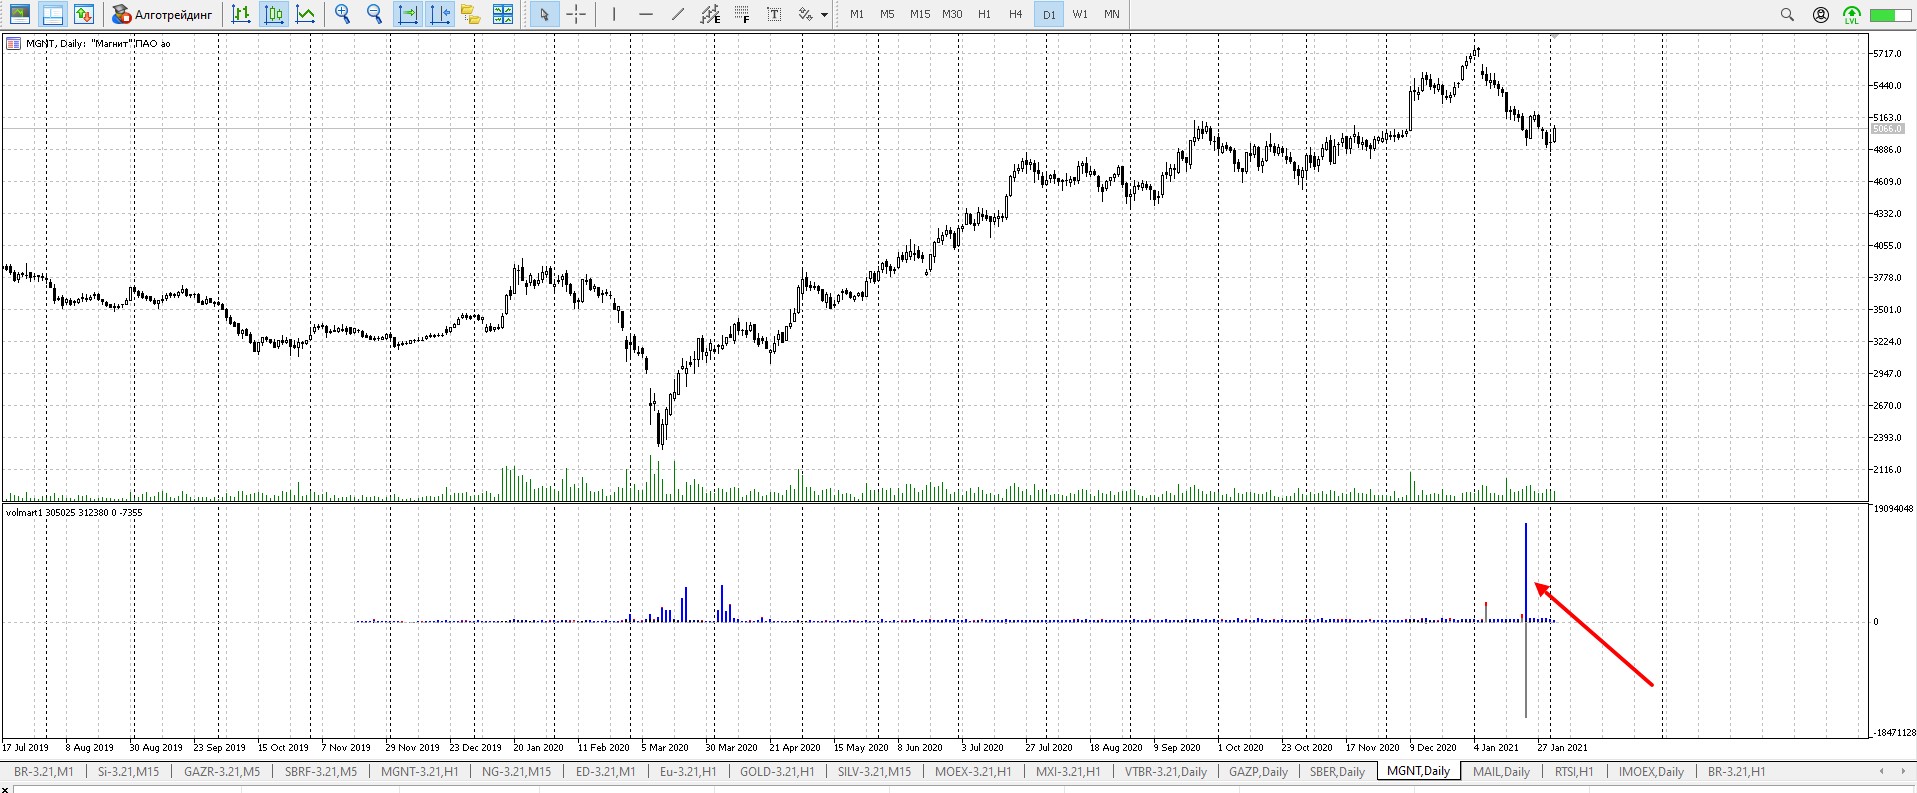
Task: Switch to the SBER,Daily chart tab
Action: 1337,771
